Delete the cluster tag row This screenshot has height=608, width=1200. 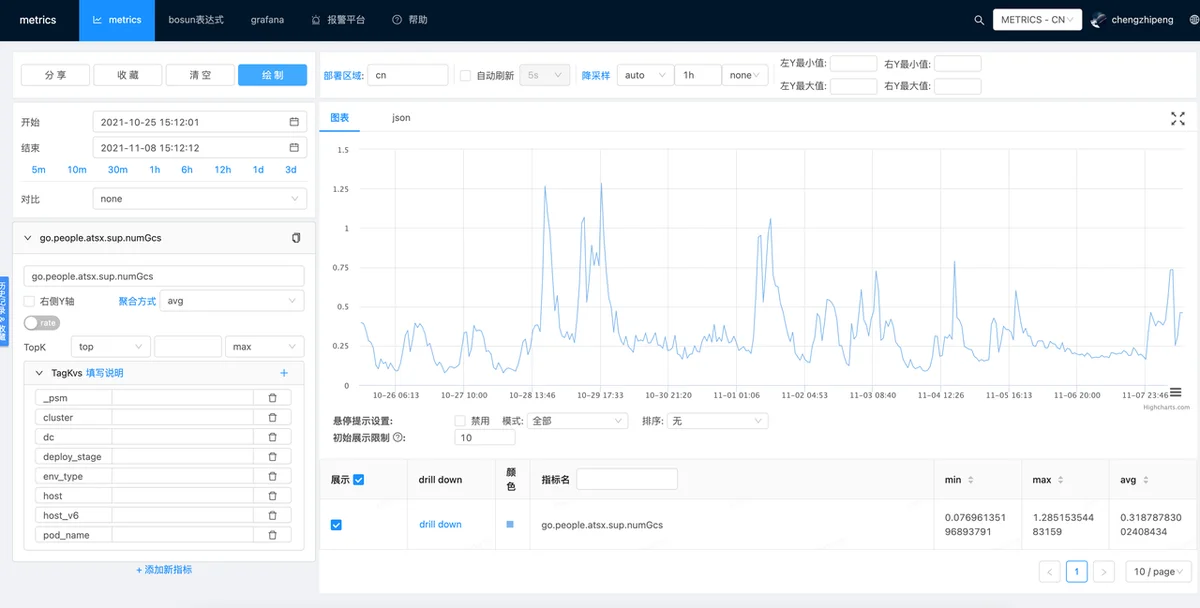(272, 417)
